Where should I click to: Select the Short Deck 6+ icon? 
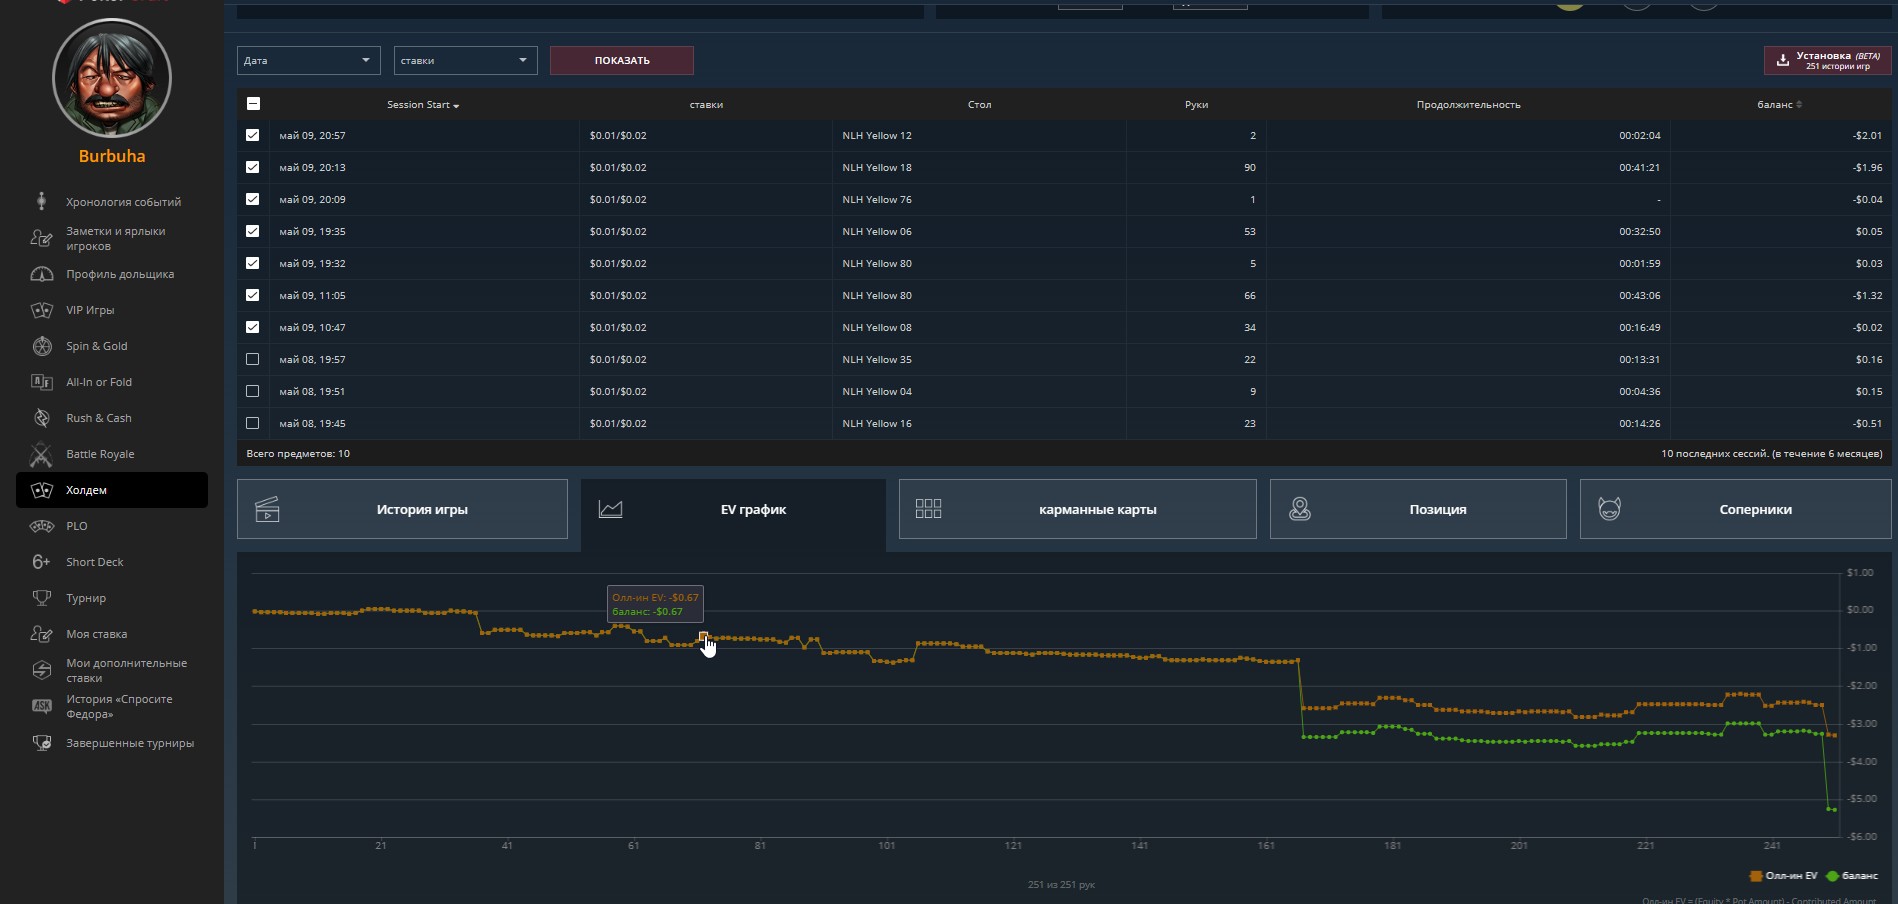41,562
